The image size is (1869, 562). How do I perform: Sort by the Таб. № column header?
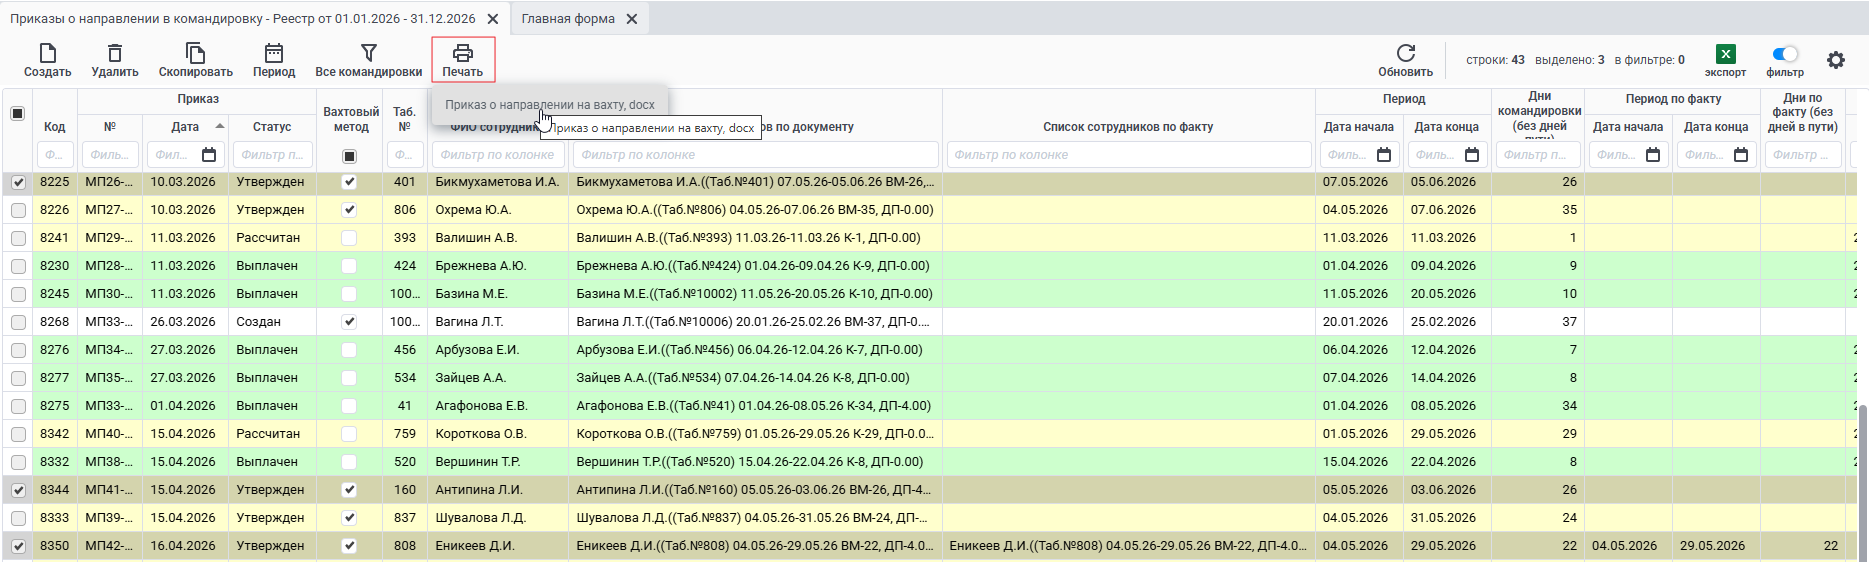pyautogui.click(x=404, y=119)
